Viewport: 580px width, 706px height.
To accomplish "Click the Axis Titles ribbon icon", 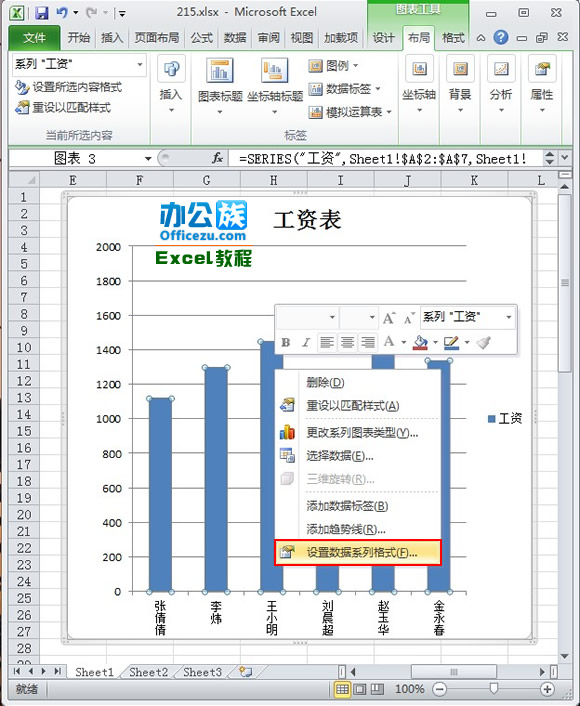I will pos(274,71).
